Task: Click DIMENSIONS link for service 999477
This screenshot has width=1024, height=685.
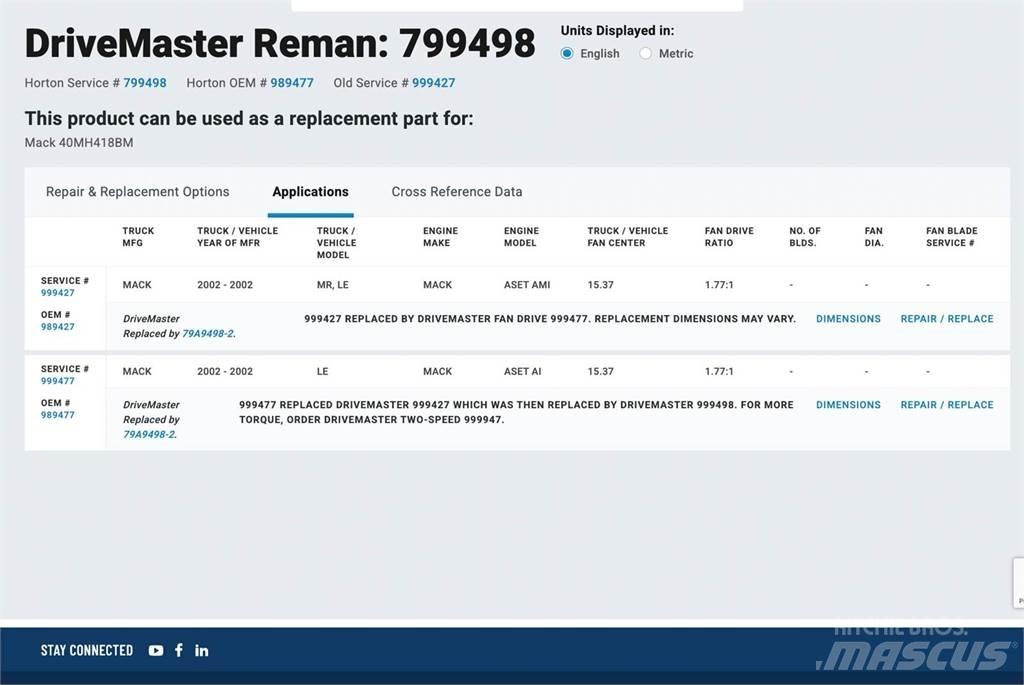Action: [x=848, y=405]
